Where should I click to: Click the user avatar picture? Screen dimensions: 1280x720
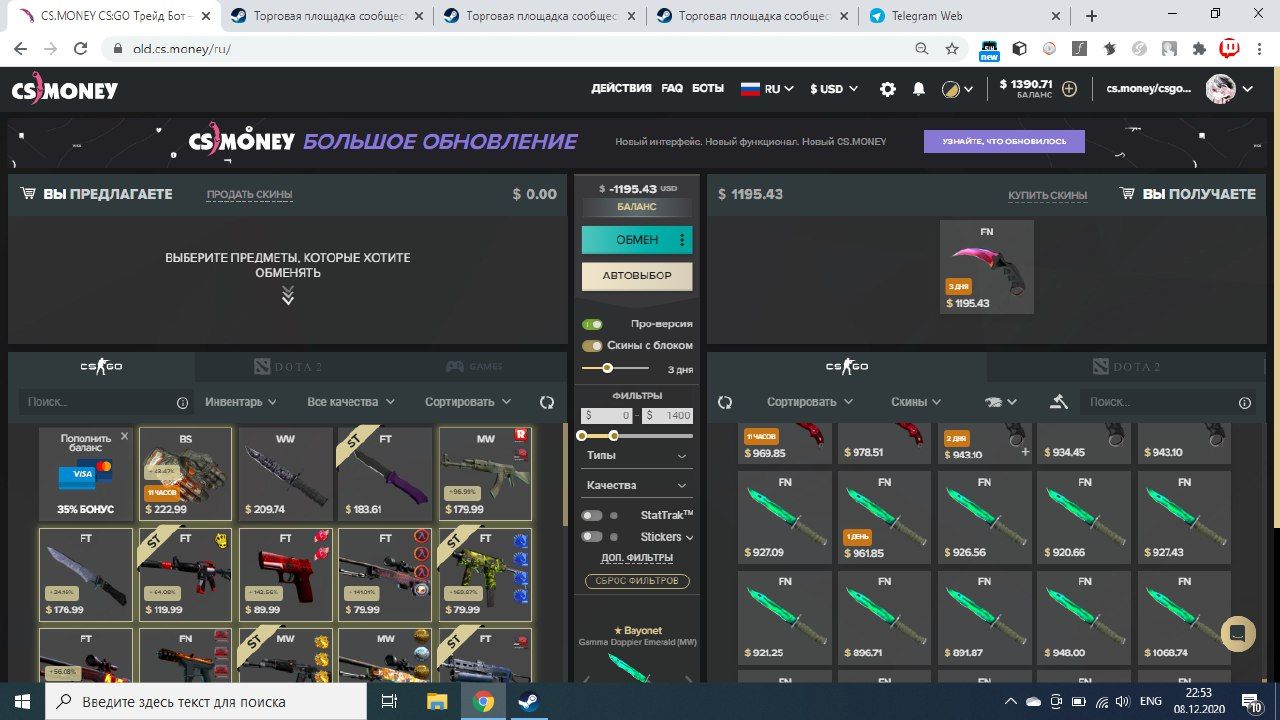(x=1221, y=89)
